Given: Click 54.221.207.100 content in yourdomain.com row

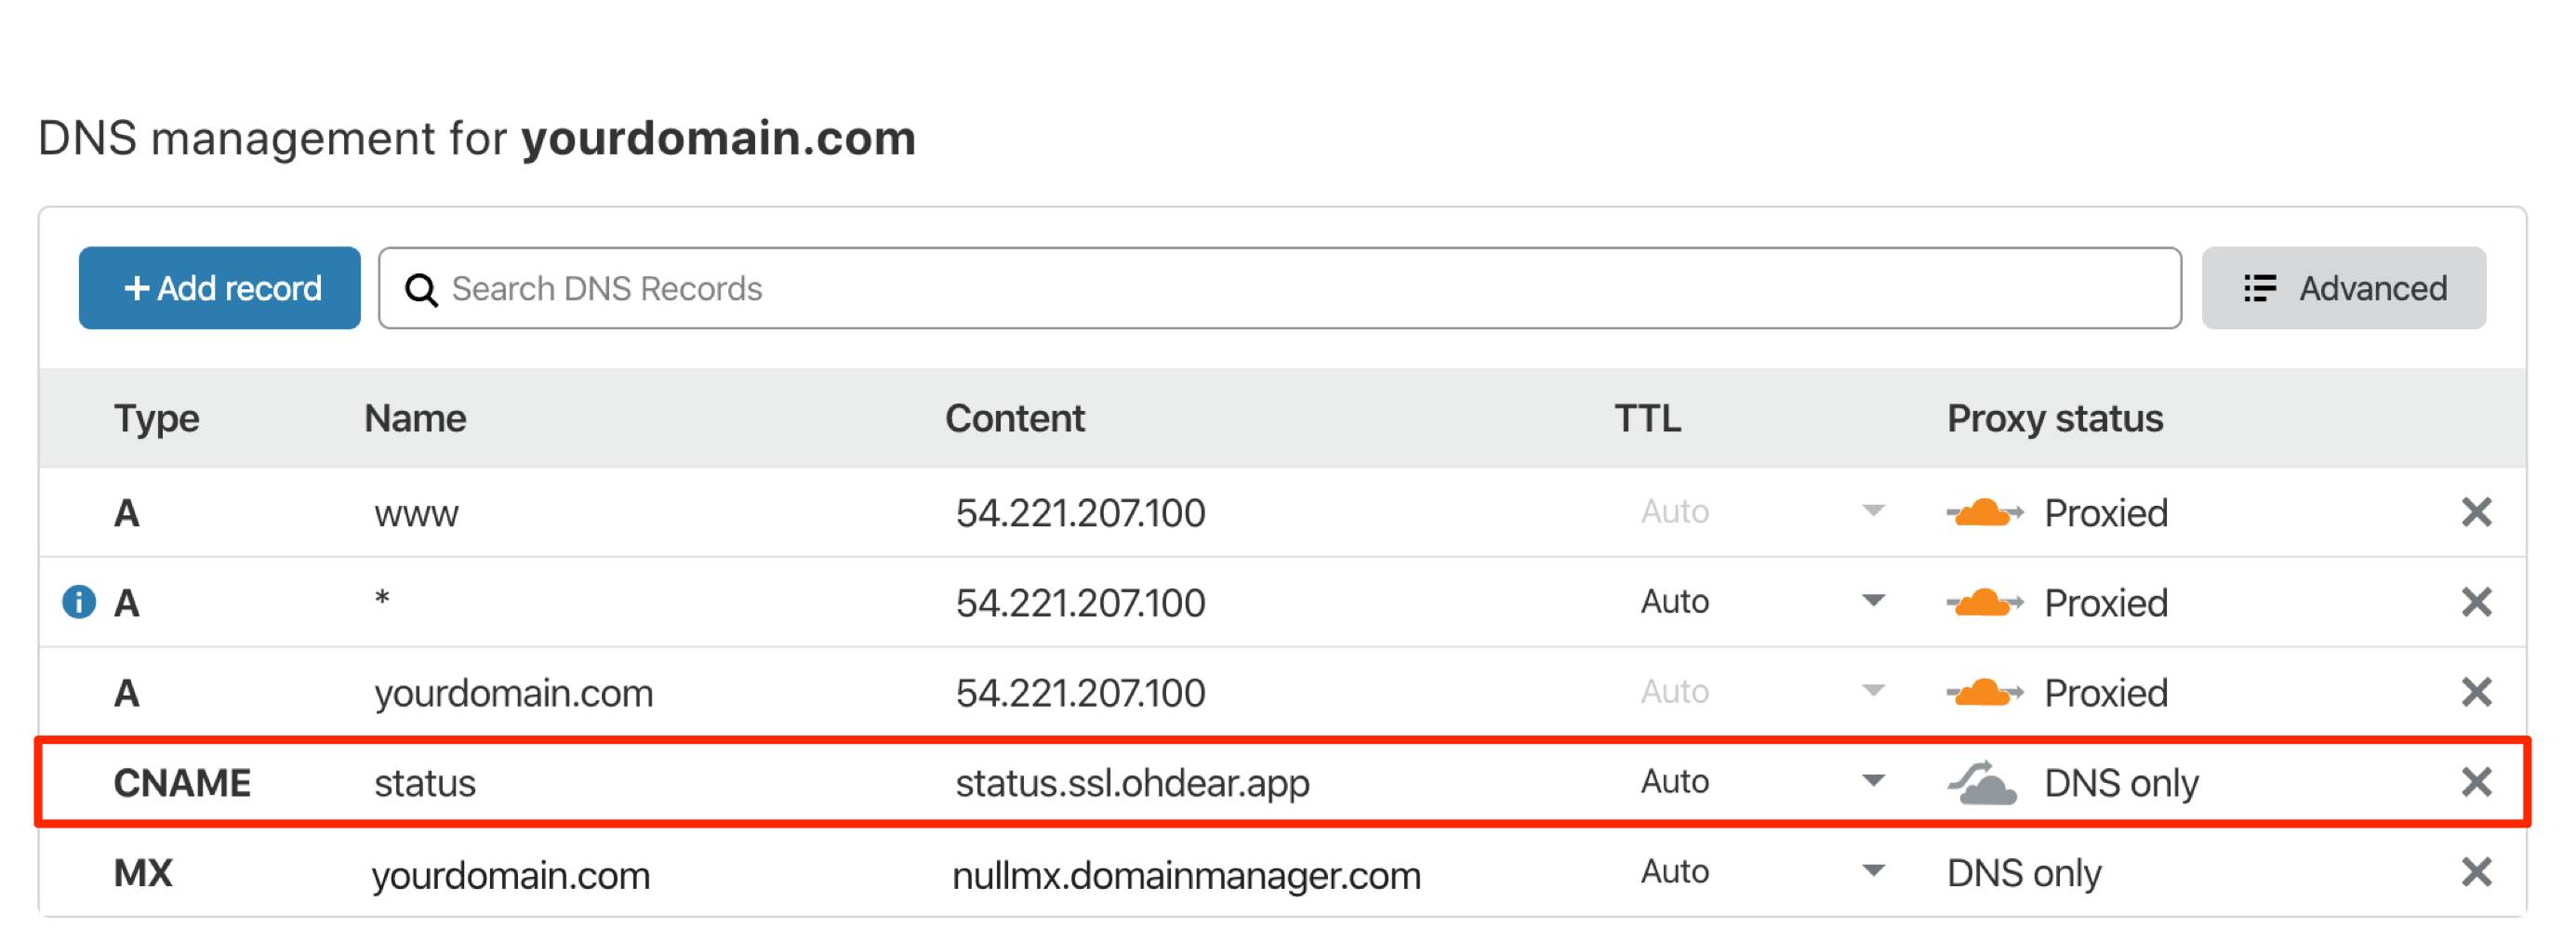Looking at the screenshot, I should tap(1080, 694).
